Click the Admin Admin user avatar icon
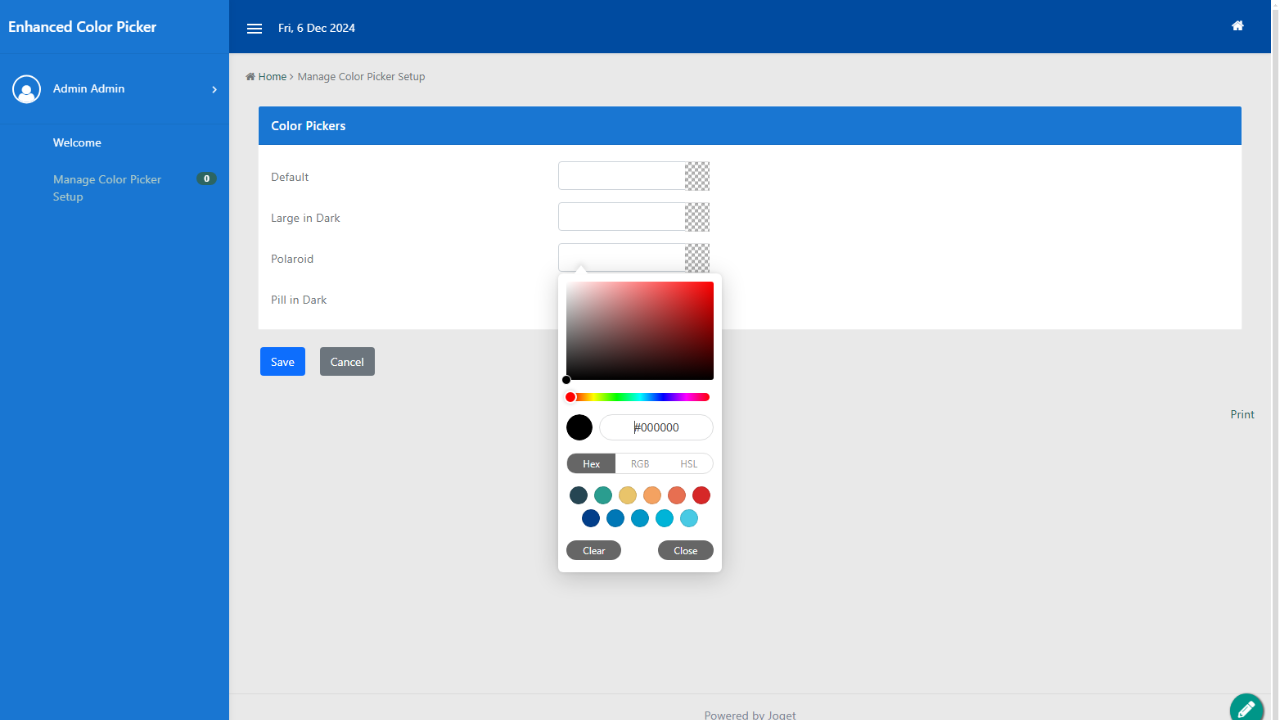 [x=26, y=89]
